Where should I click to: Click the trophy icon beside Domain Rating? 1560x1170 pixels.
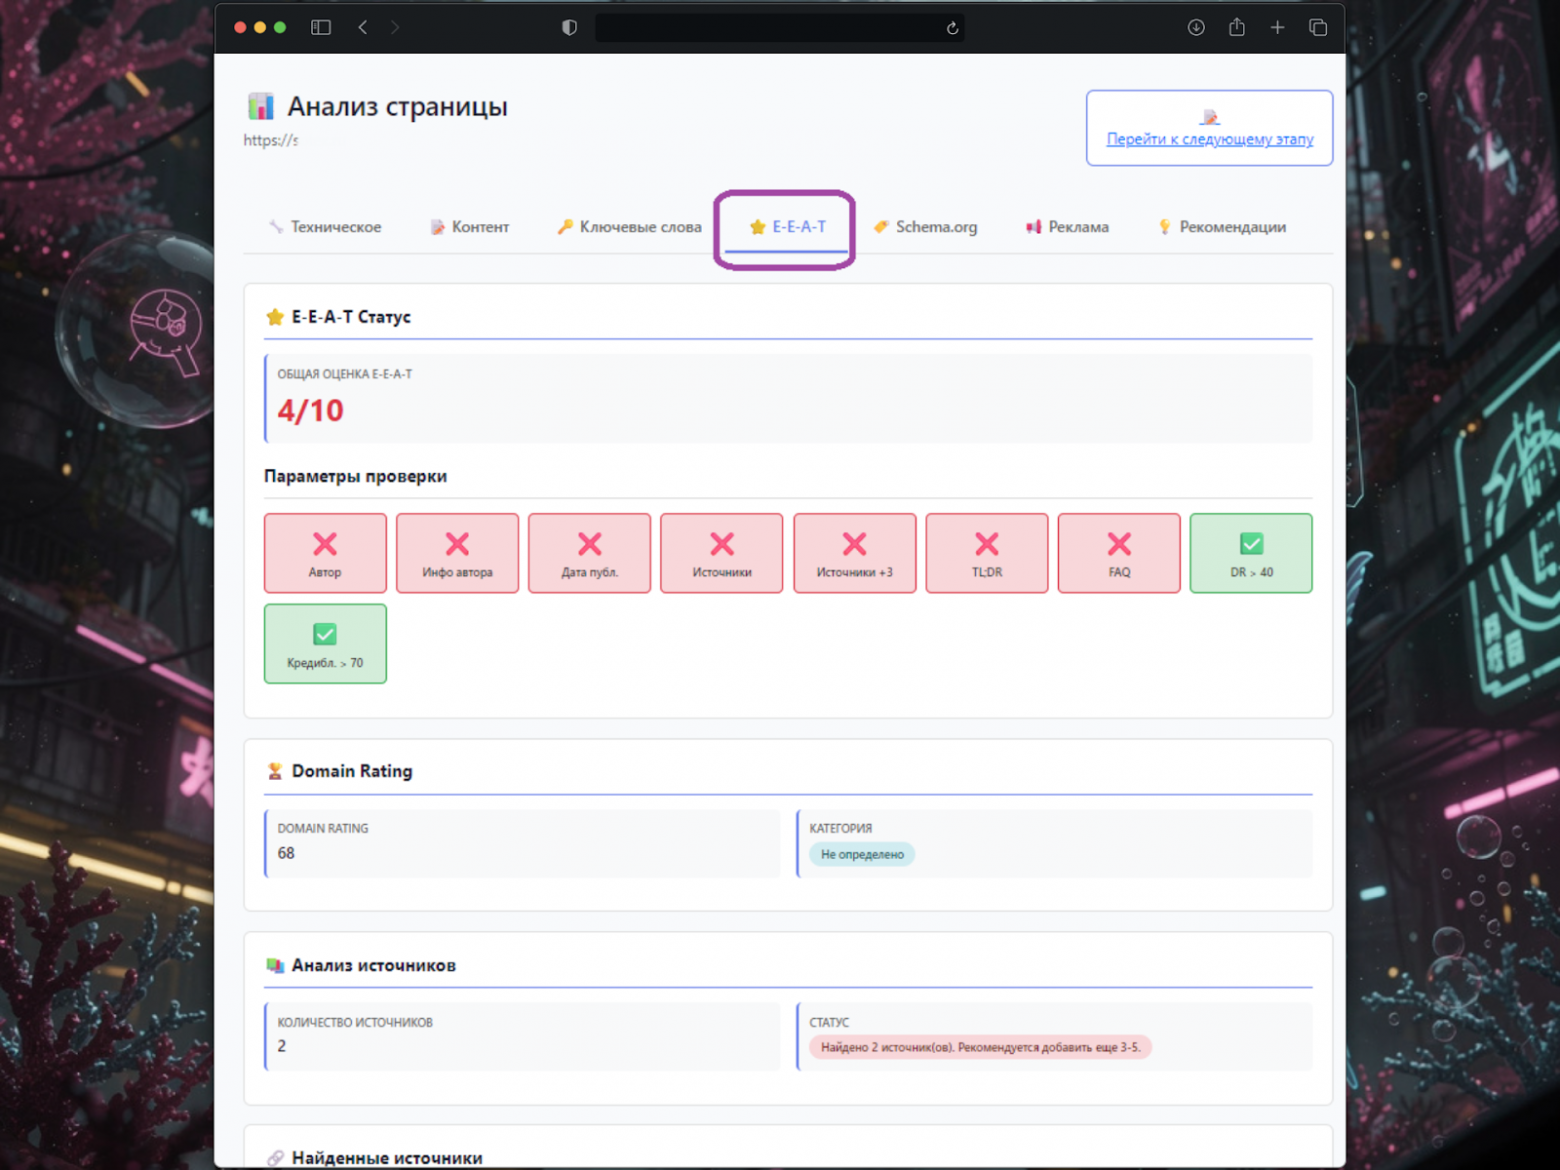[274, 770]
